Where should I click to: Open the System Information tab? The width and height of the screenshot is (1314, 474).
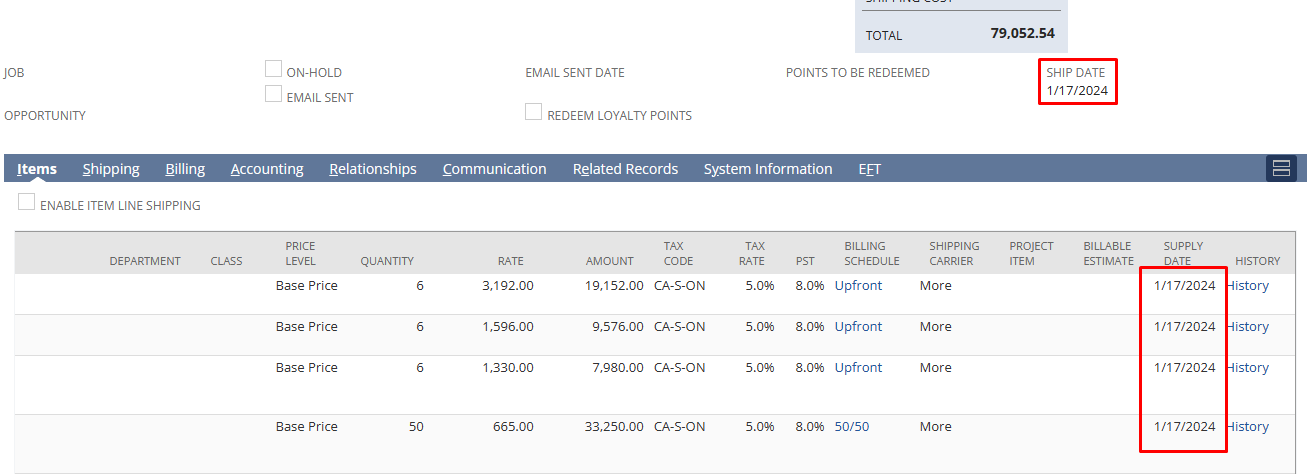pyautogui.click(x=767, y=169)
